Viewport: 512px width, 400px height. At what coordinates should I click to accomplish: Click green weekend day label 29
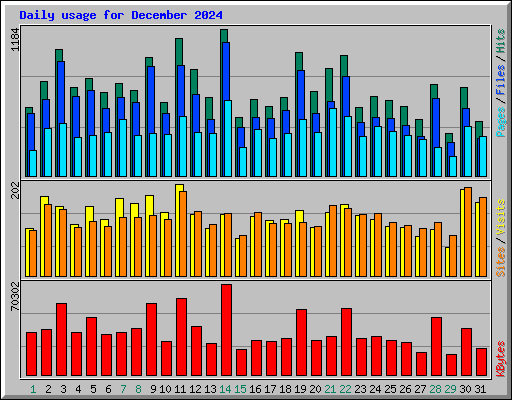[450, 389]
